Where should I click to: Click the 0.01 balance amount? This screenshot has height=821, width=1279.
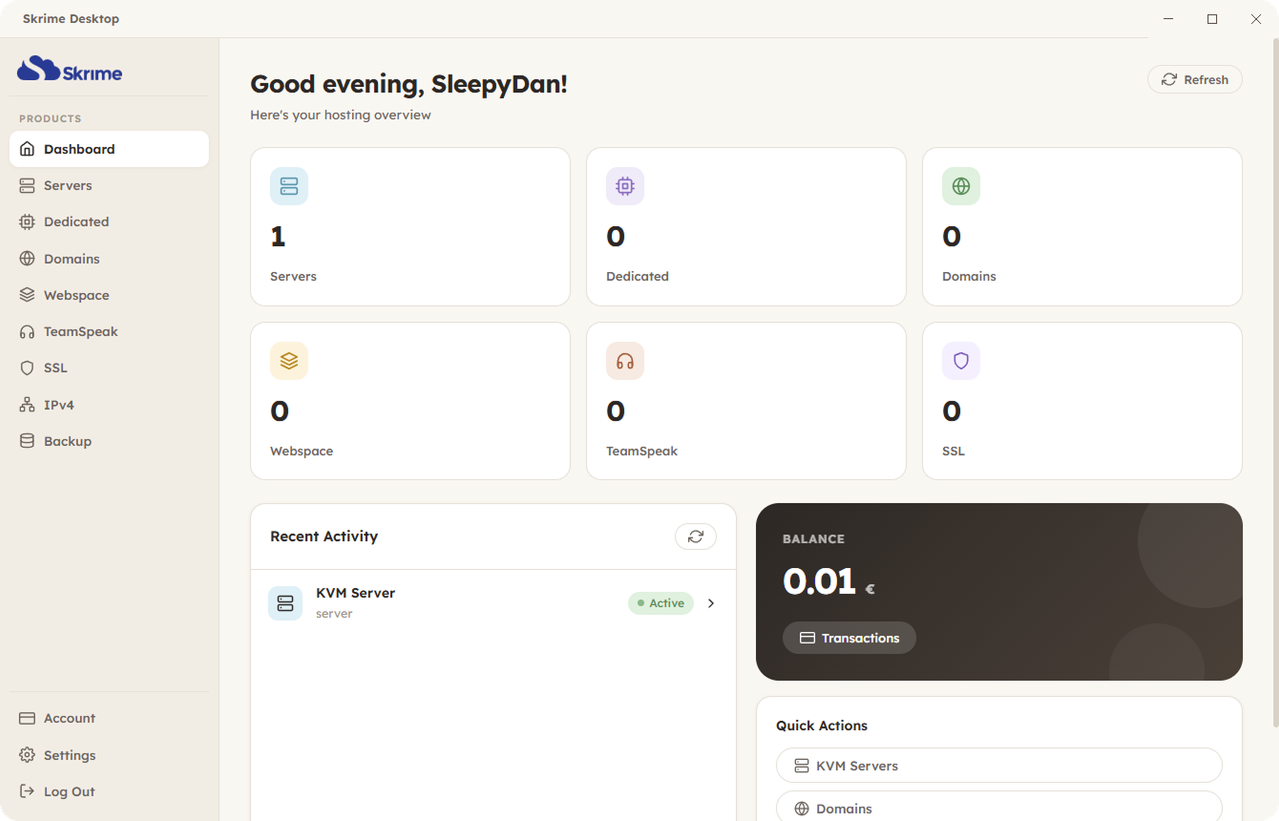click(819, 581)
